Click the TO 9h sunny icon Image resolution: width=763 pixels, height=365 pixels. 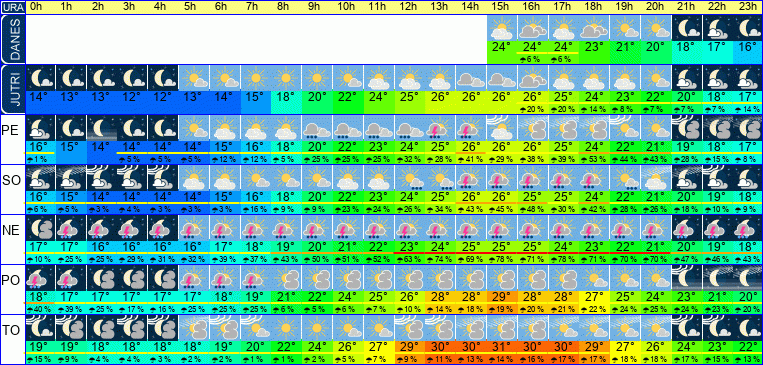click(317, 327)
